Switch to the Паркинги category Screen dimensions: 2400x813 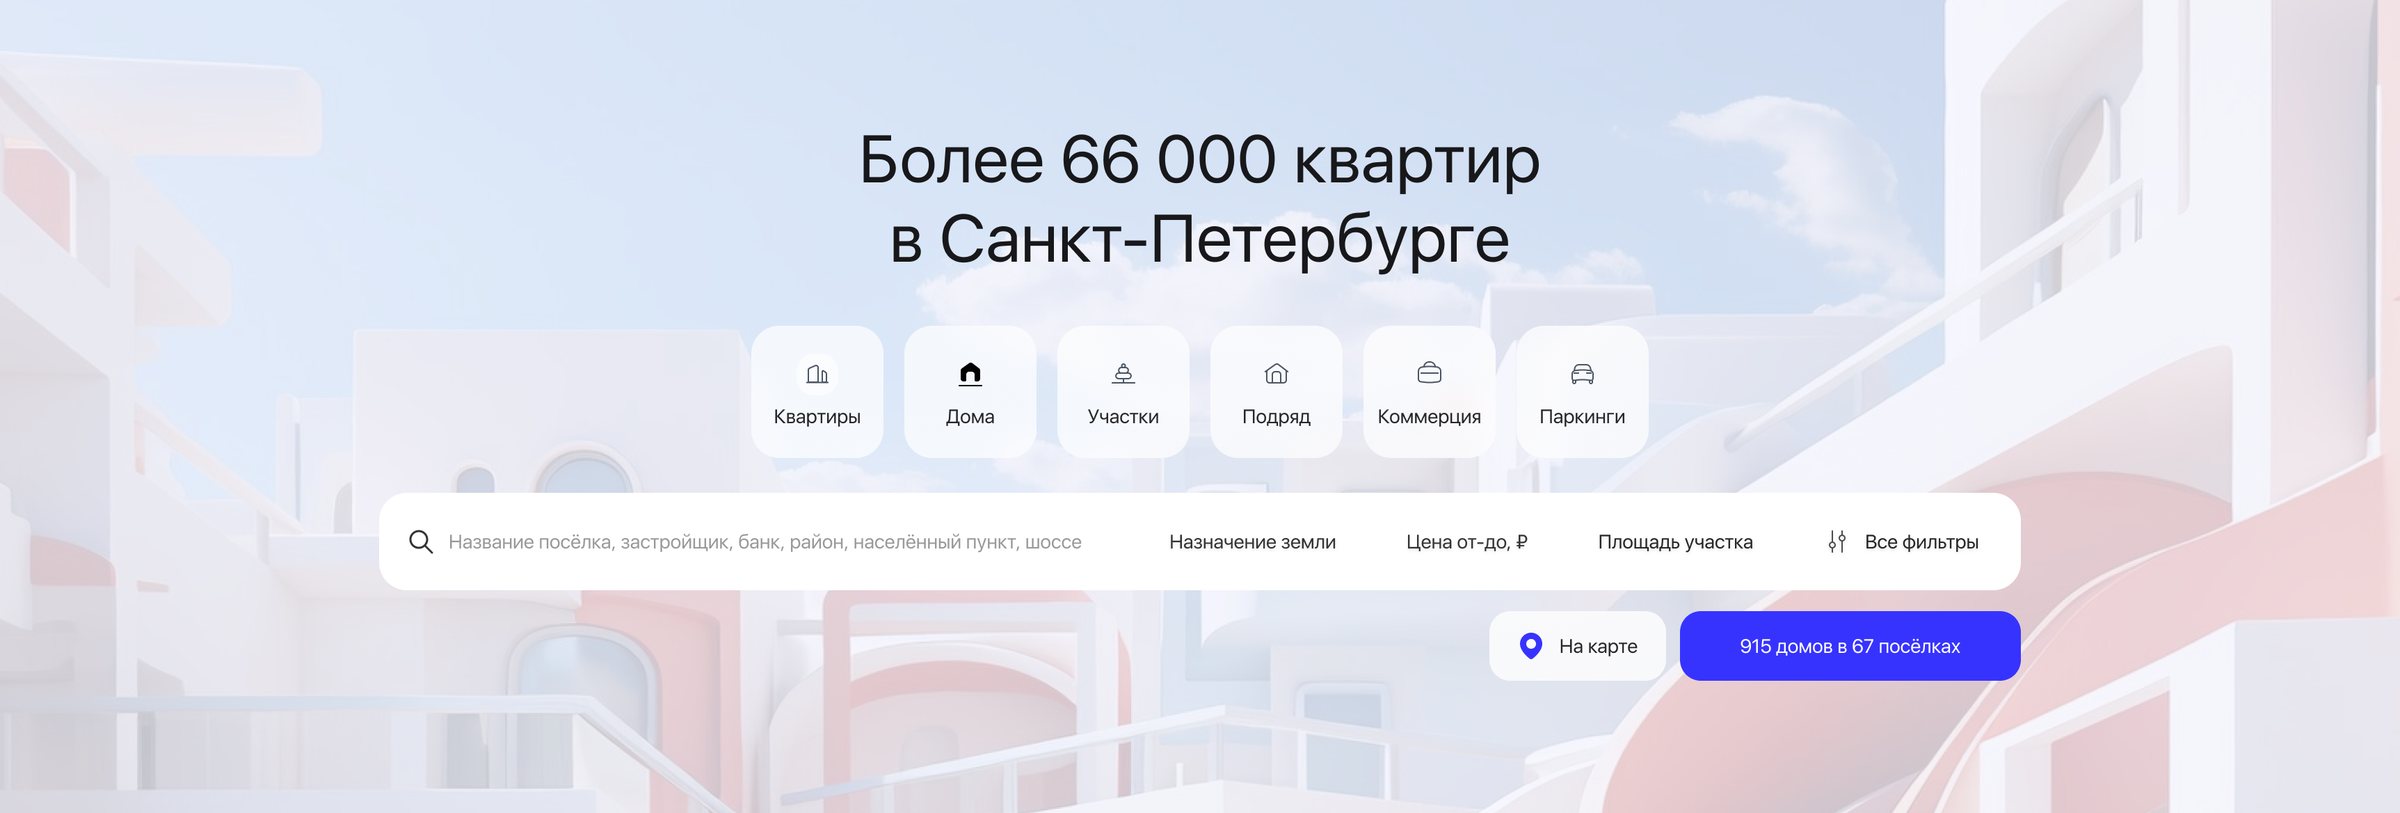click(1582, 392)
